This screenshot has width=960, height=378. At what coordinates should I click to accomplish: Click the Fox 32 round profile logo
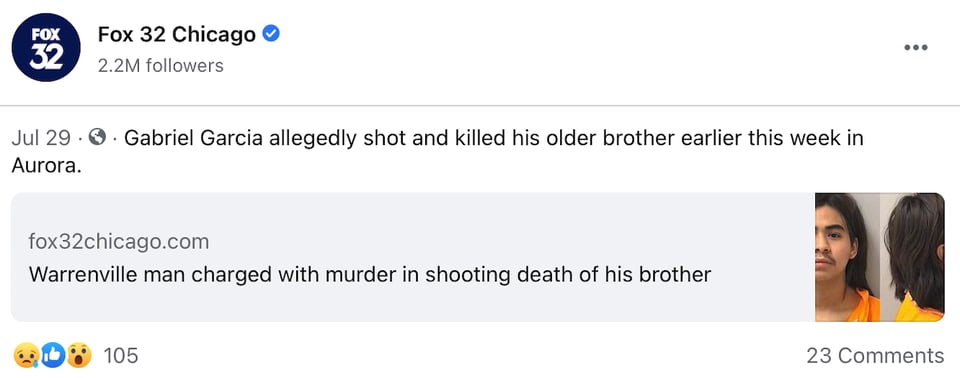(x=46, y=47)
